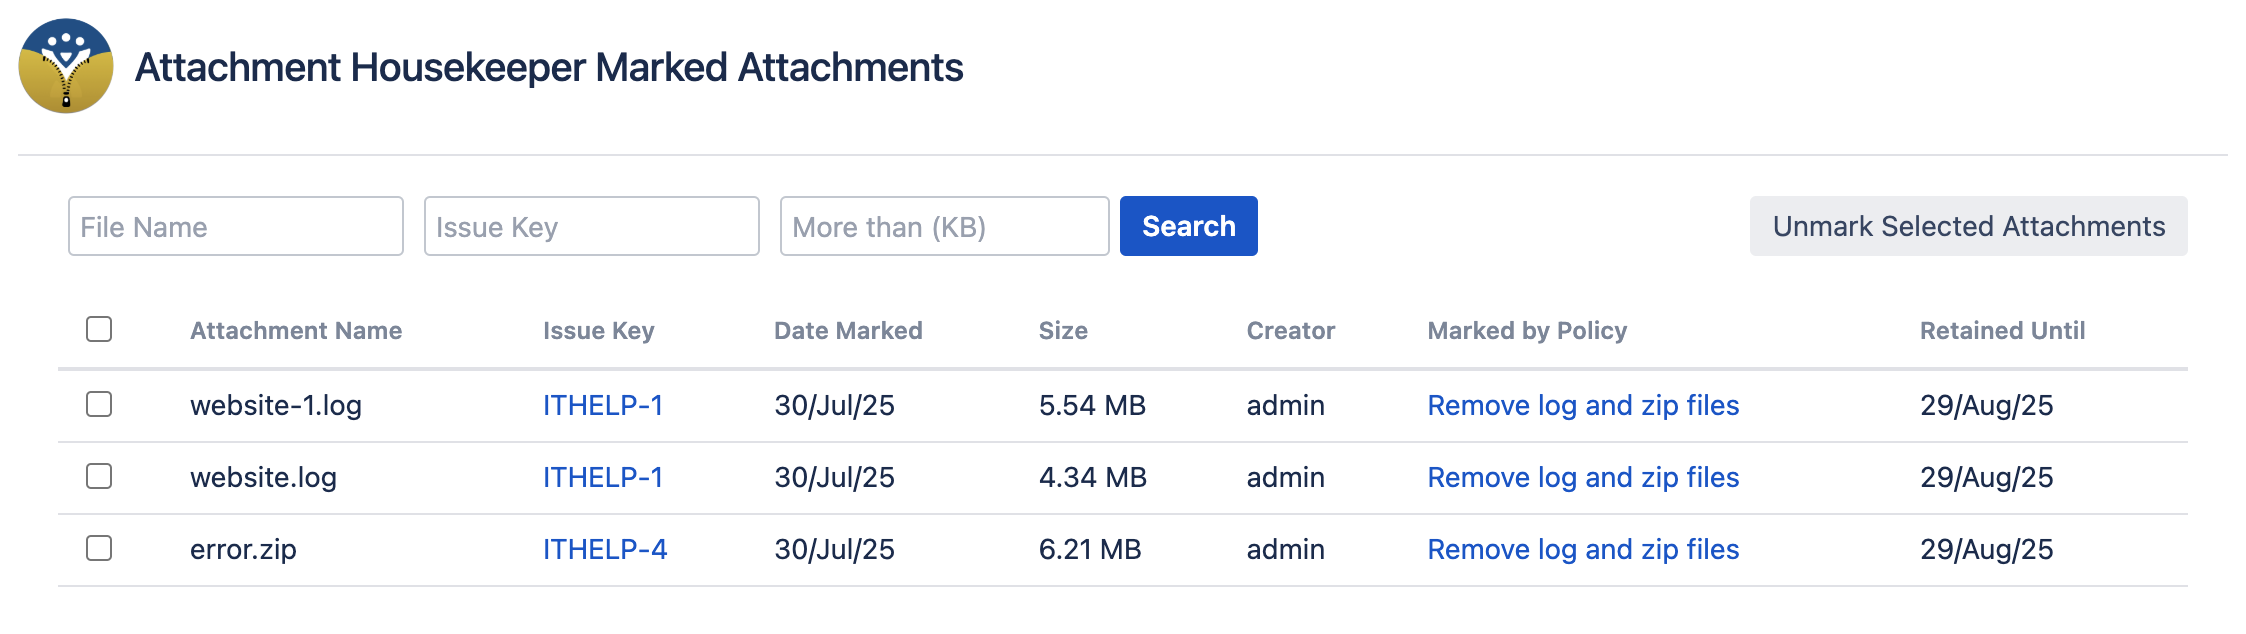
Task: Open the ITHELP-4 issue link
Action: pos(604,549)
